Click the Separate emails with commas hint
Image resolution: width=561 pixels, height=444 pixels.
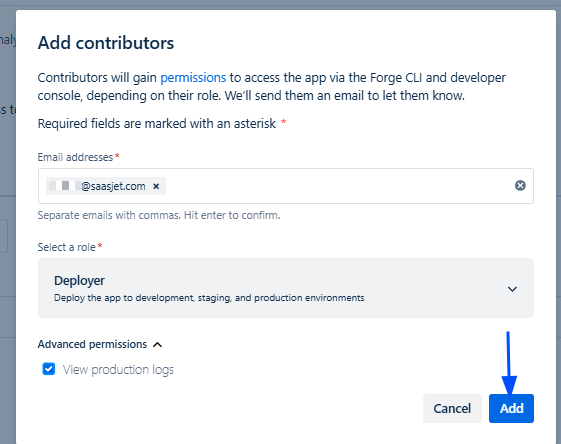coord(159,215)
